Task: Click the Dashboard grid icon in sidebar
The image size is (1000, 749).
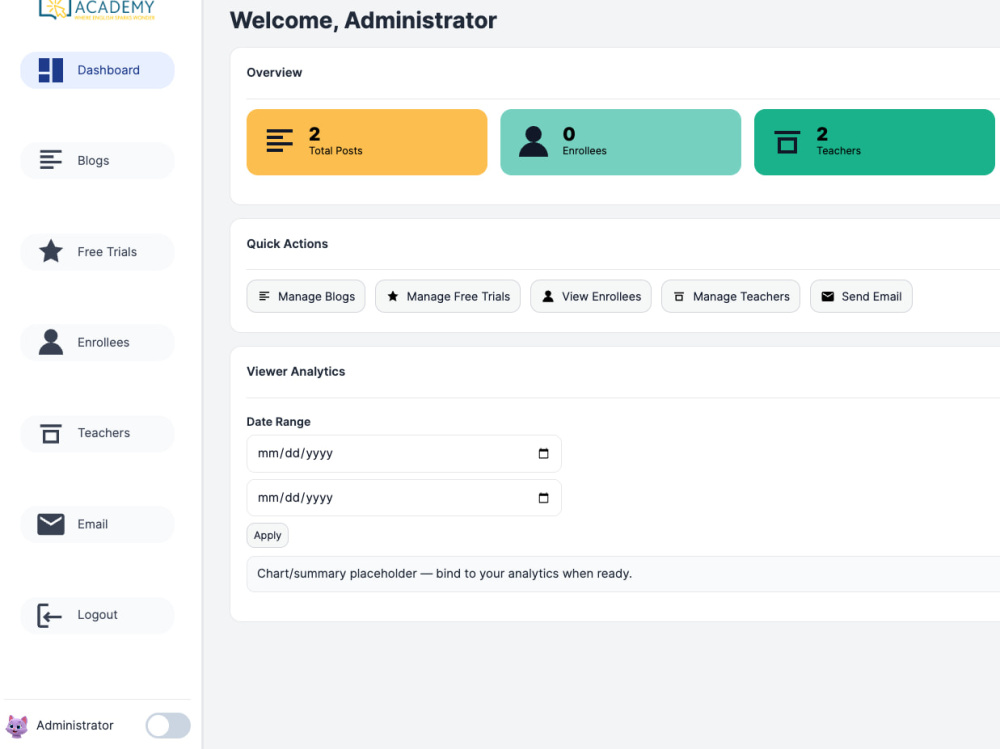Action: (50, 70)
